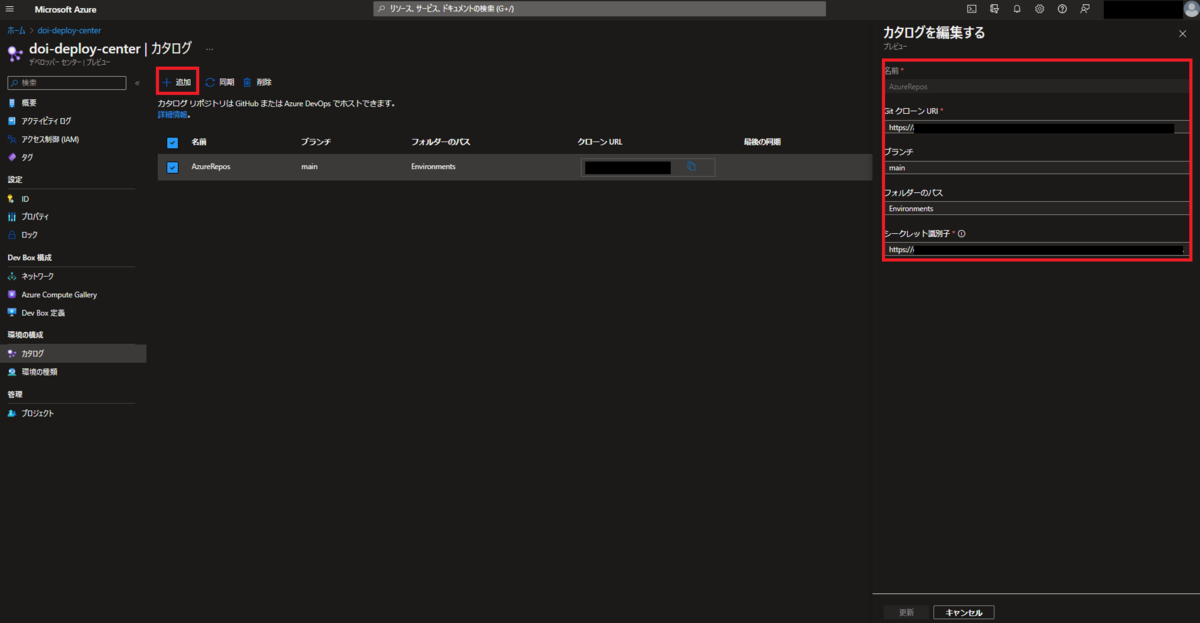The height and width of the screenshot is (623, 1200).
Task: Click the Environments folder path cell
Action: point(433,167)
